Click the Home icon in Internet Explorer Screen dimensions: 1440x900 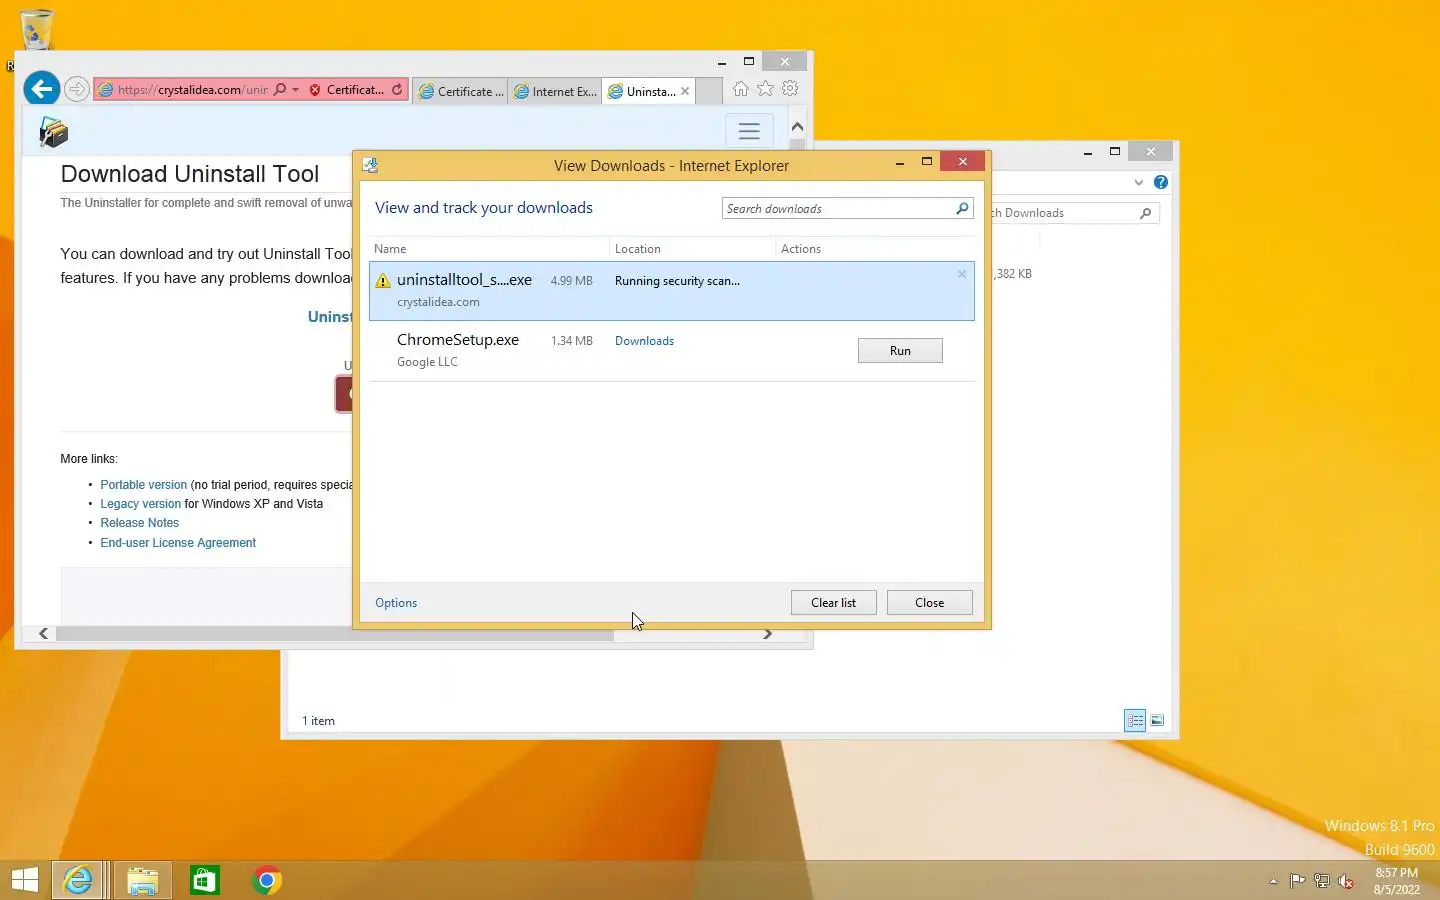click(x=740, y=89)
